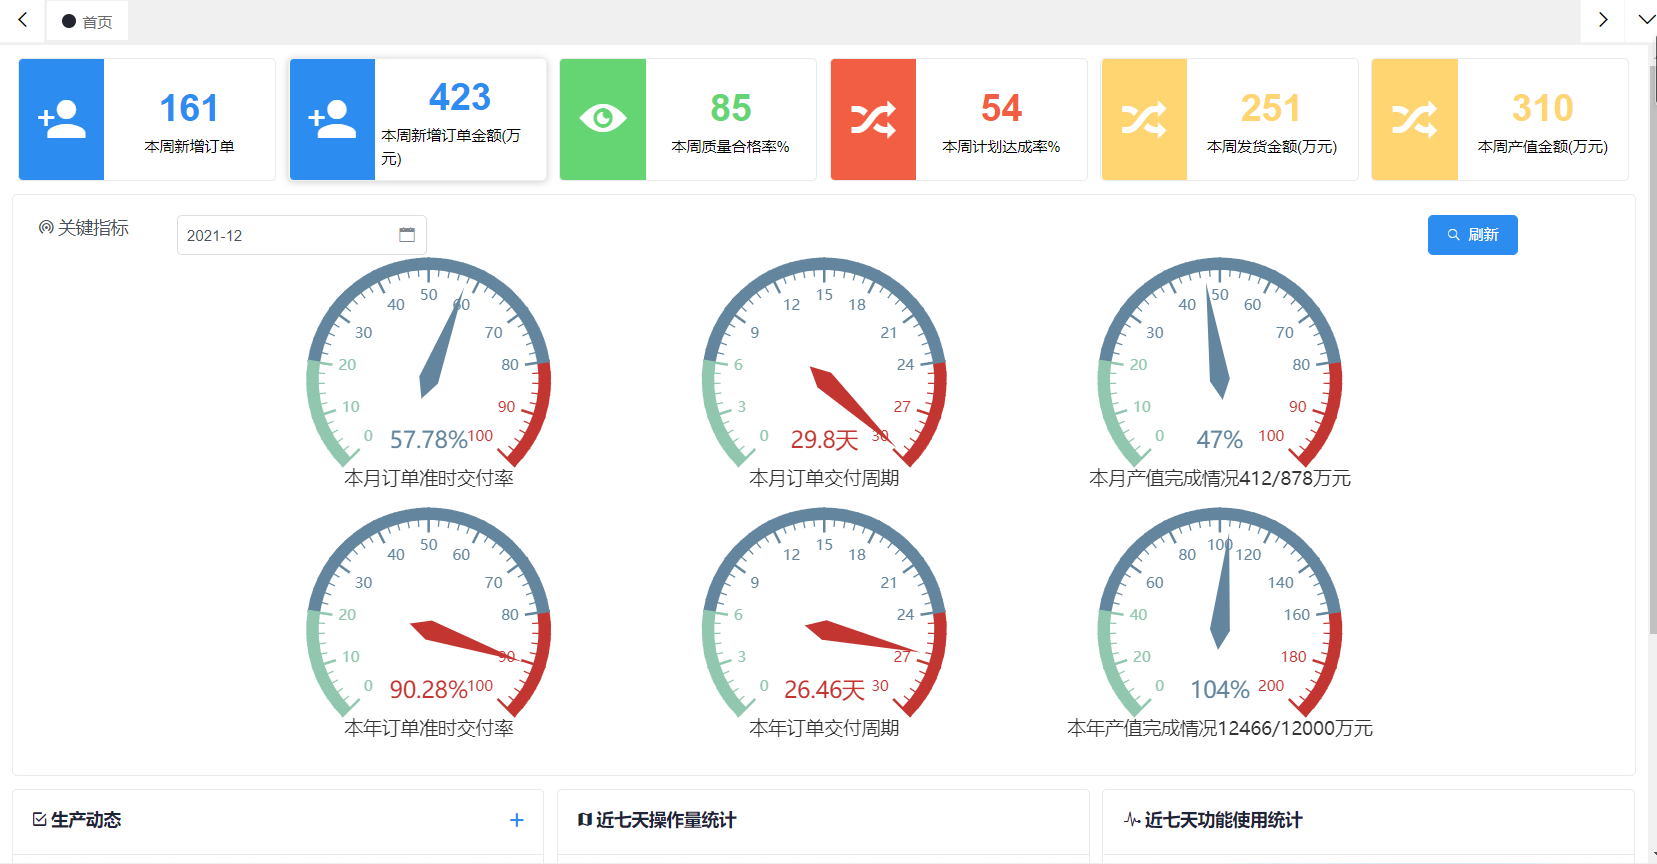This screenshot has height=864, width=1657.
Task: Click the 54 plan achievement value
Action: pos(1001,108)
